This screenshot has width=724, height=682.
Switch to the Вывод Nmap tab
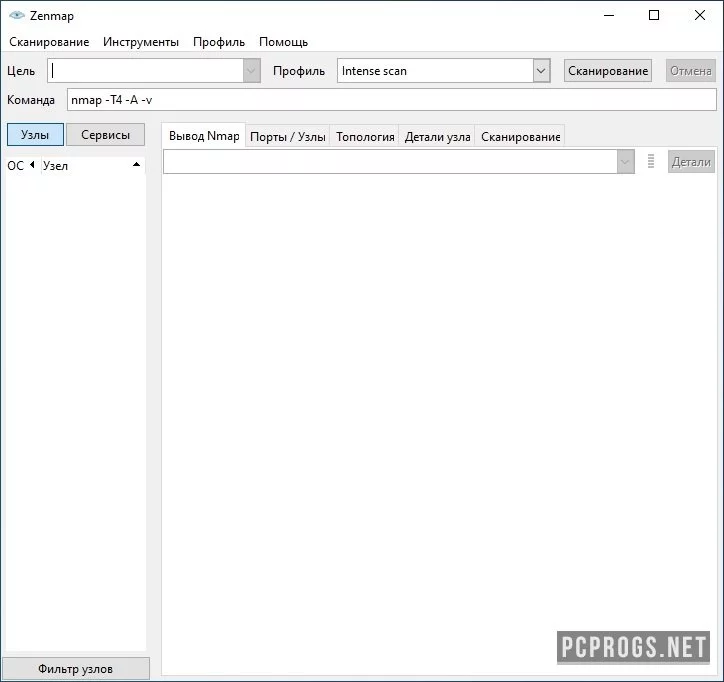coord(204,136)
